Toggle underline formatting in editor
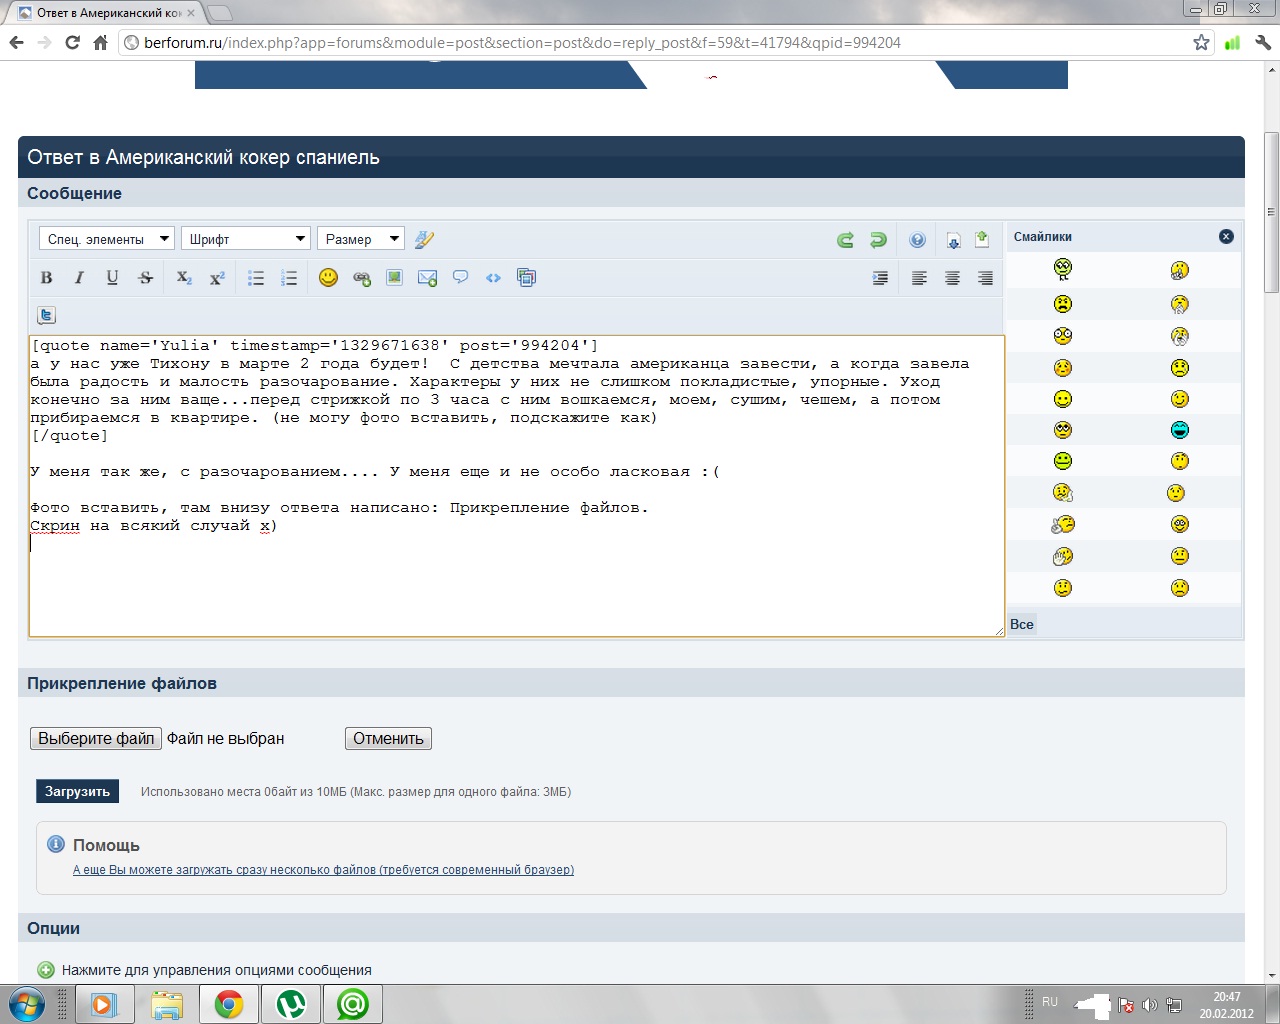Viewport: 1280px width, 1024px height. coord(112,278)
